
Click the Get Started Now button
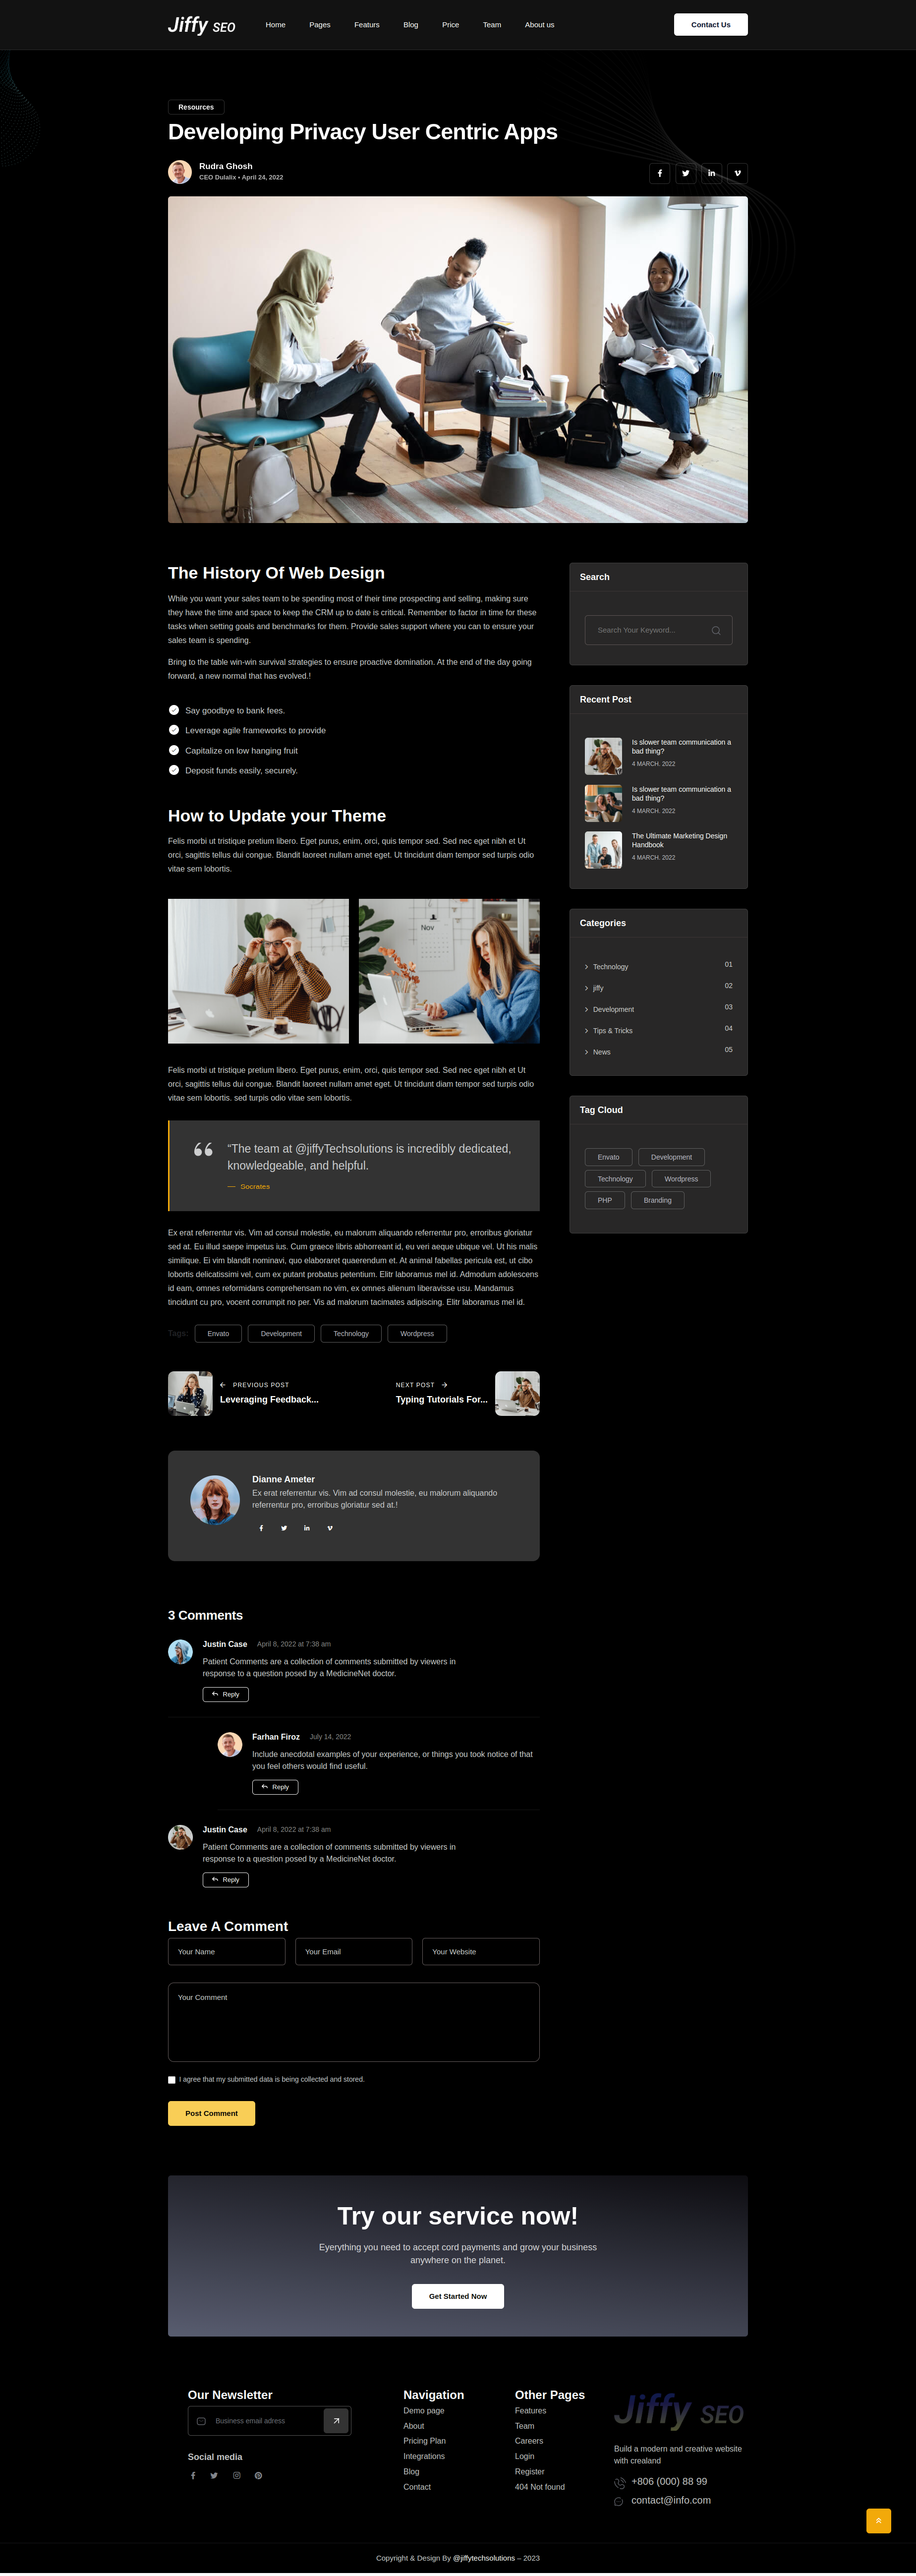click(458, 2297)
